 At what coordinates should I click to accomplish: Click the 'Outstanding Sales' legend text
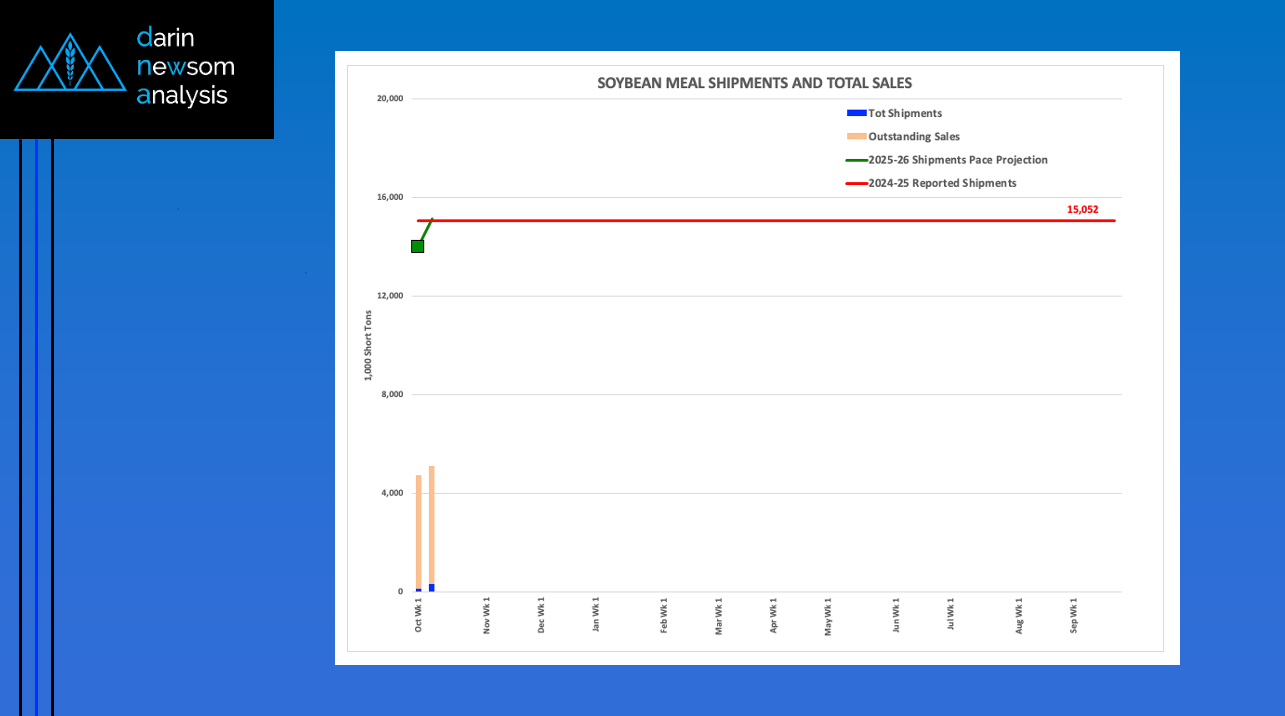914,137
